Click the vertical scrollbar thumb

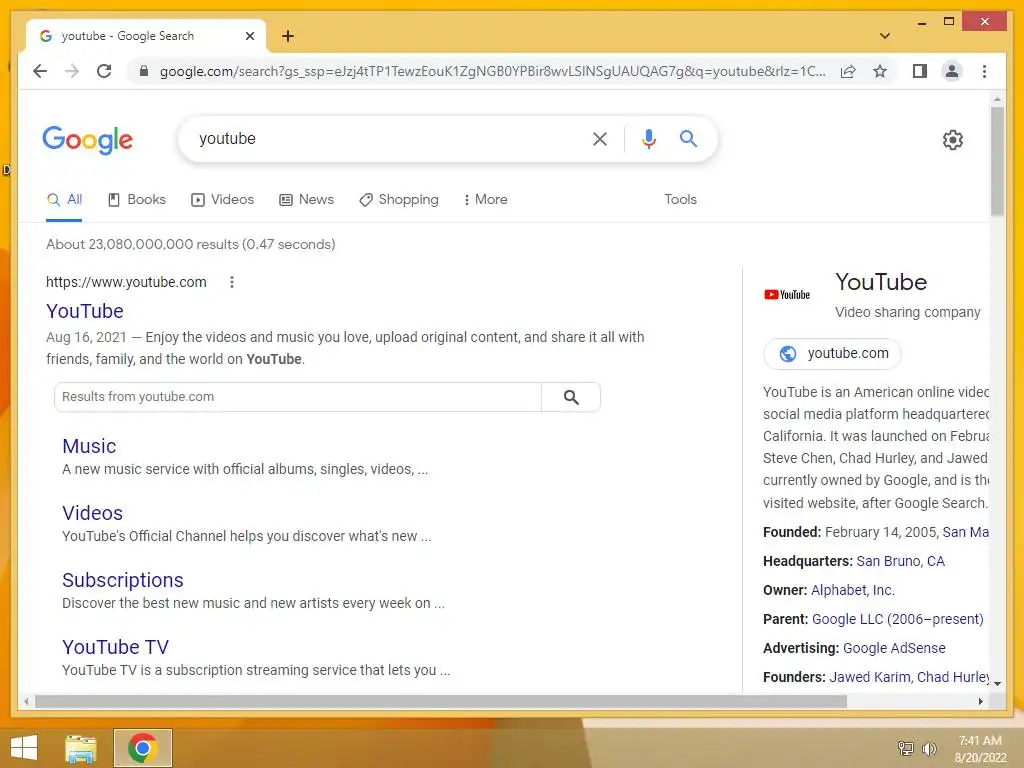997,161
